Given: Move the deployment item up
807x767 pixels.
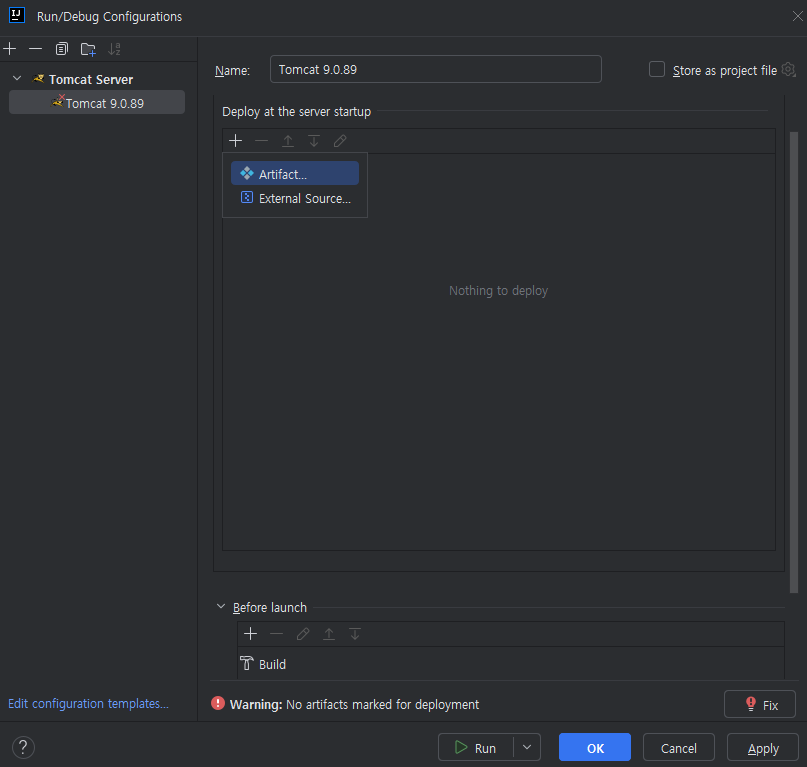Looking at the screenshot, I should tap(288, 141).
